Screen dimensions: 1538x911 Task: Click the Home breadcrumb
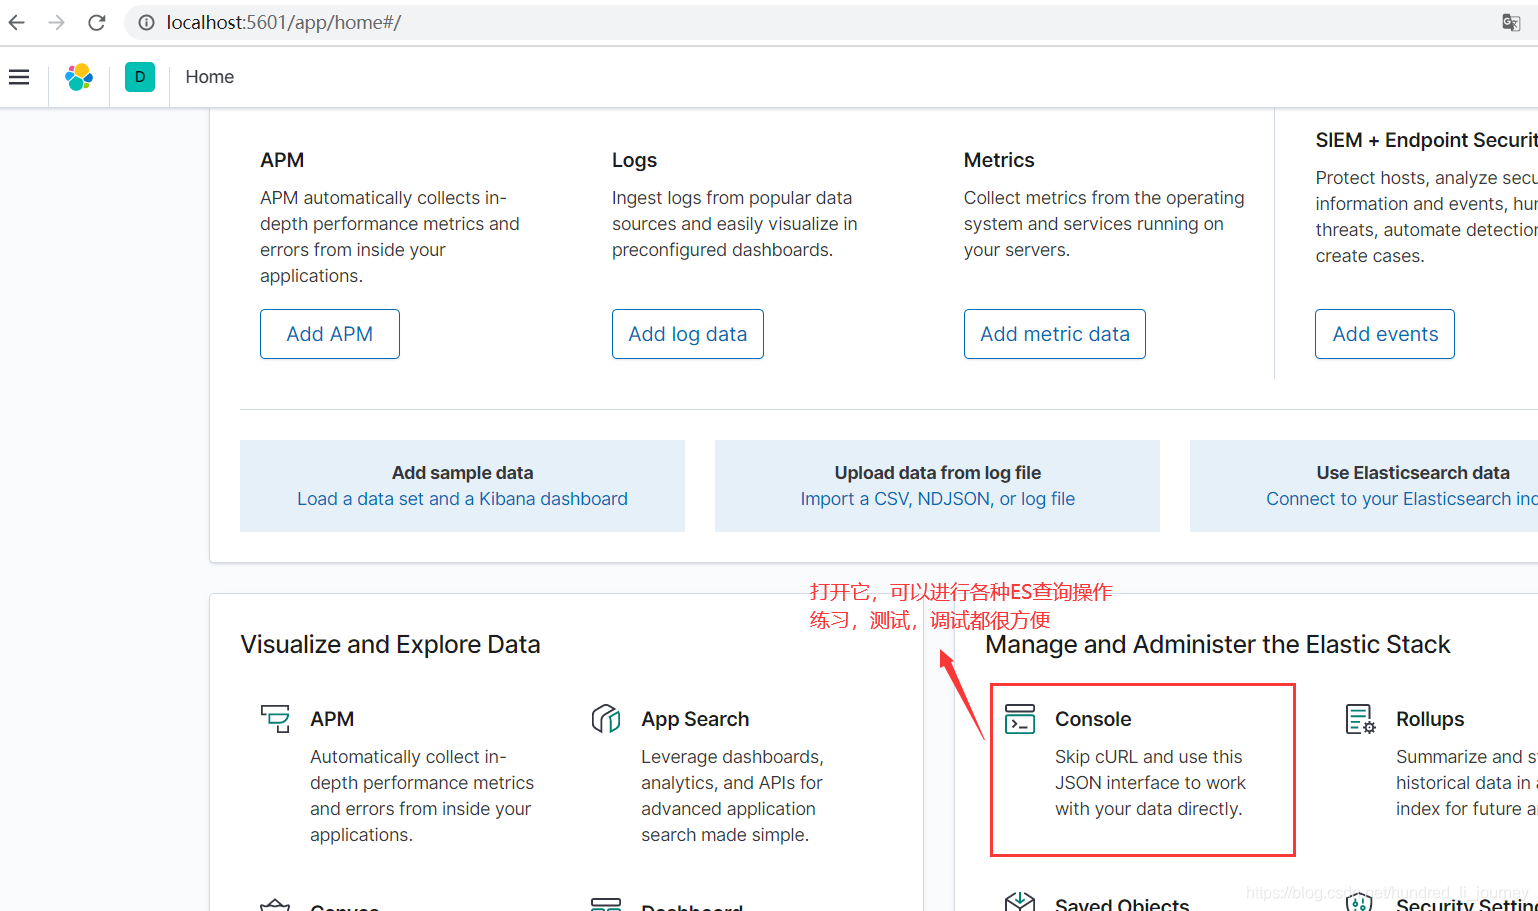(x=209, y=77)
